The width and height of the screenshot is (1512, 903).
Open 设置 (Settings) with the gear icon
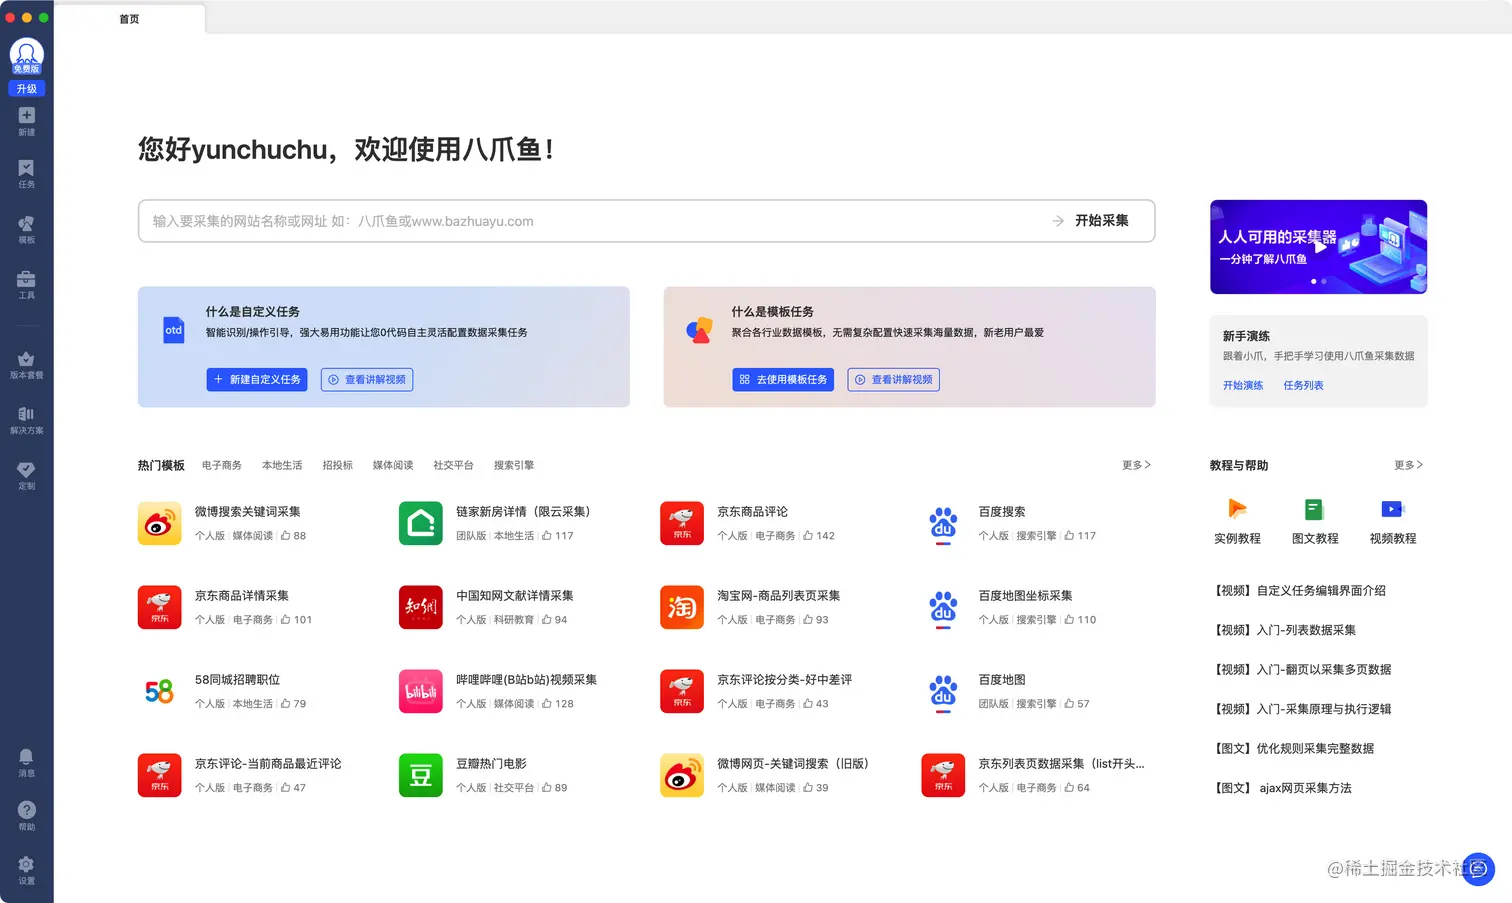coord(27,868)
